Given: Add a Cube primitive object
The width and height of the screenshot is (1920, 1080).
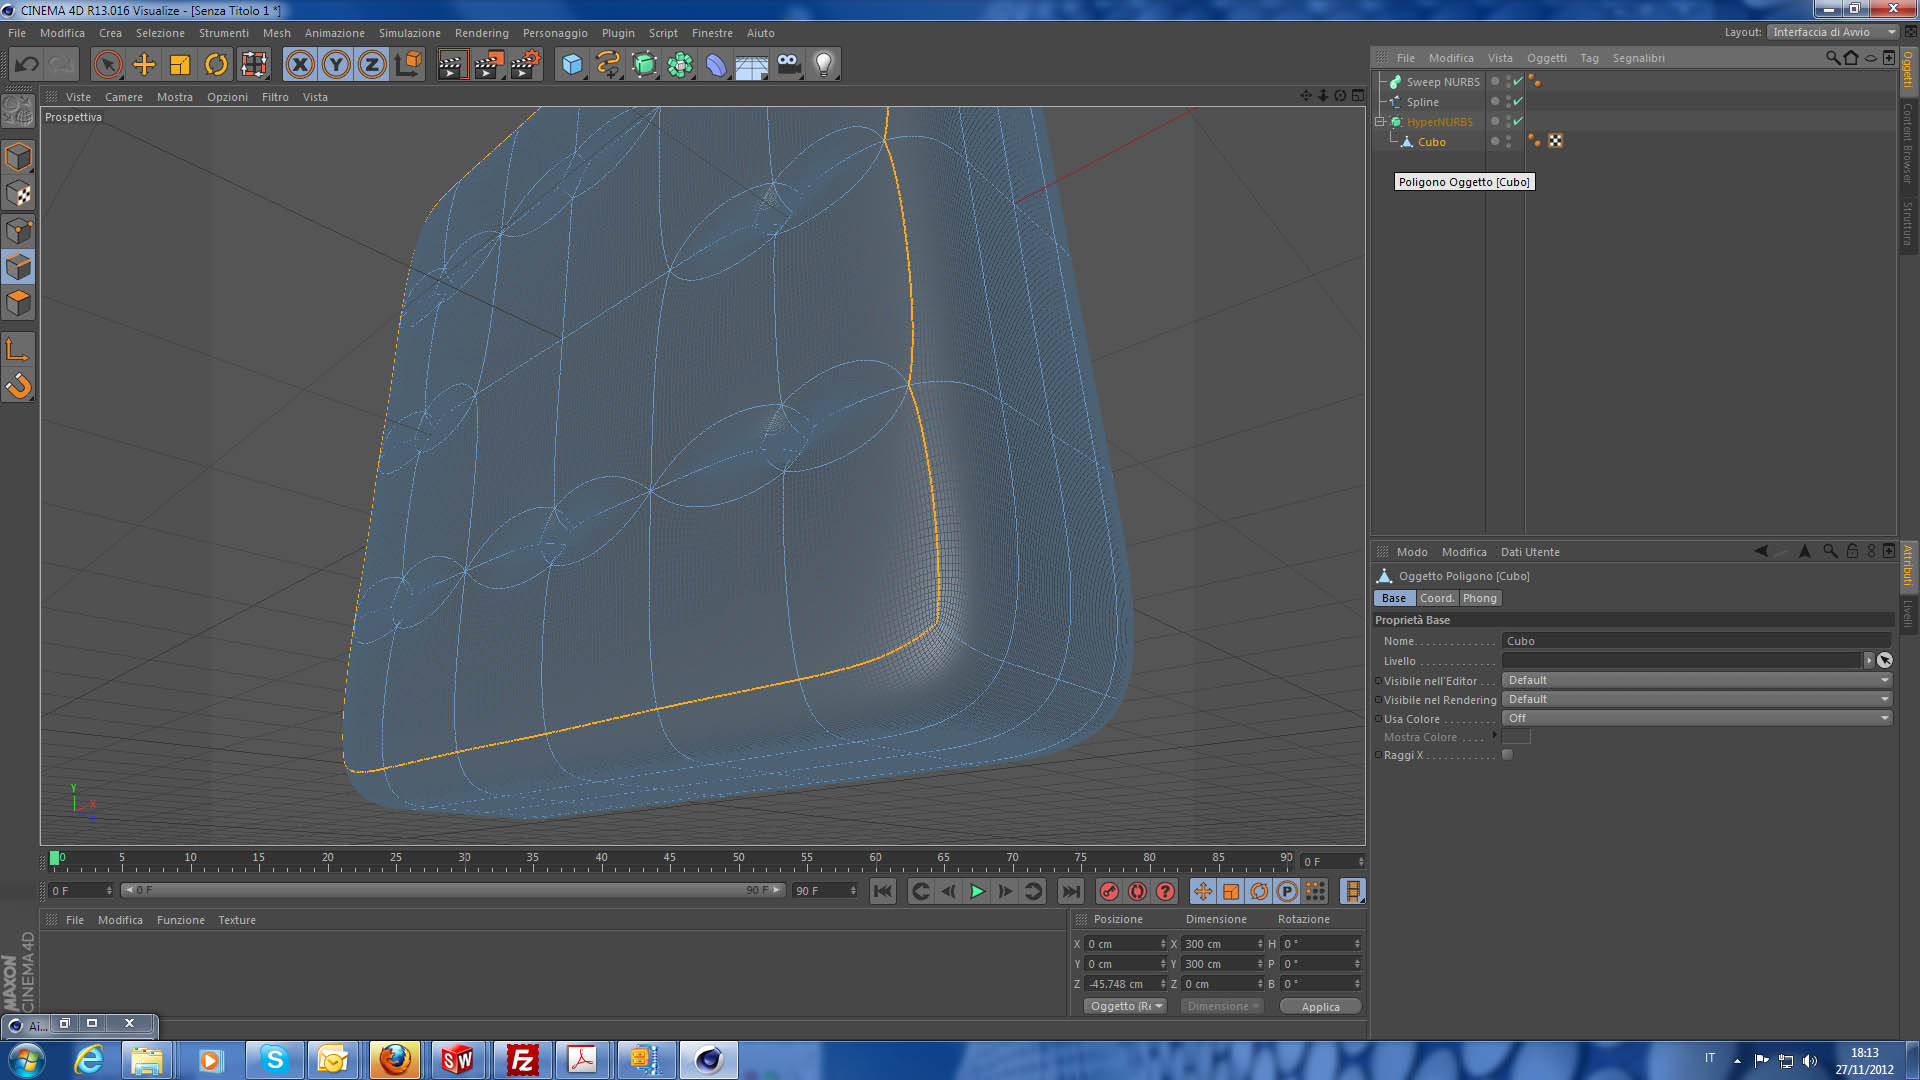Looking at the screenshot, I should [571, 65].
